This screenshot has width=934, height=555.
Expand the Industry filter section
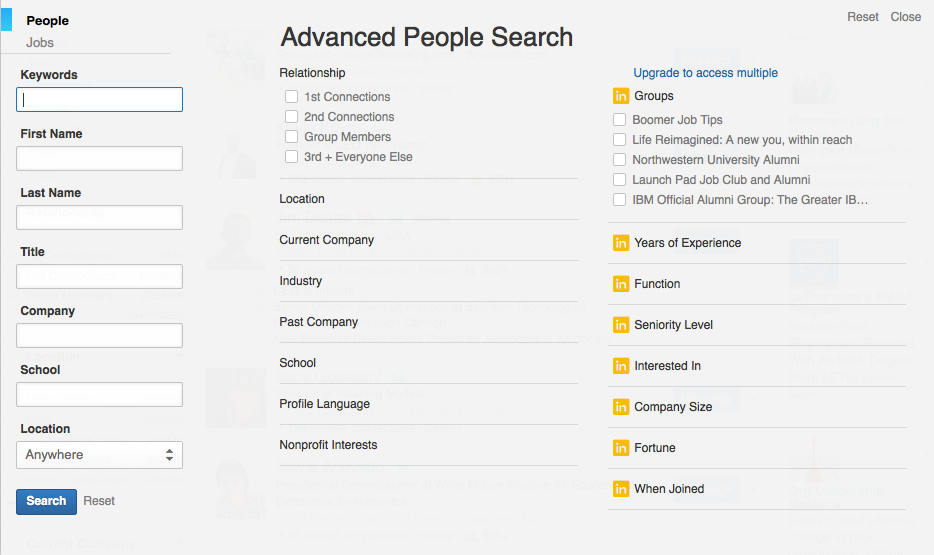[301, 281]
